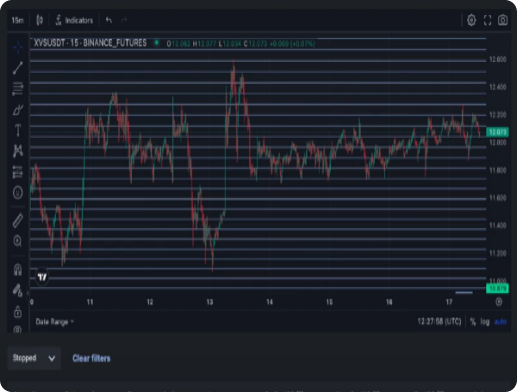The image size is (517, 392).
Task: Expand the Date Range menu
Action: pos(55,322)
